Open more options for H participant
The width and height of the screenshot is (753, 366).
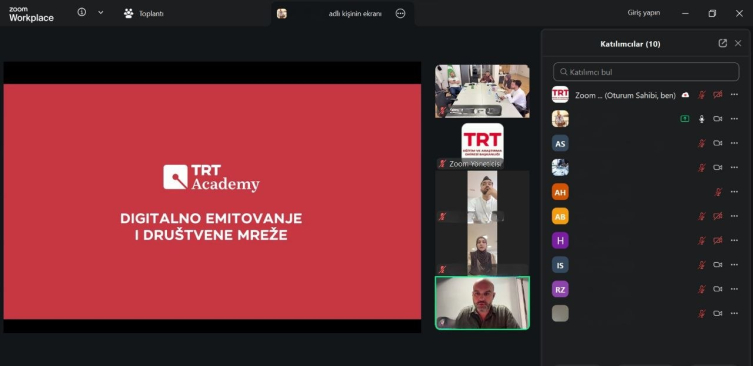tap(734, 240)
